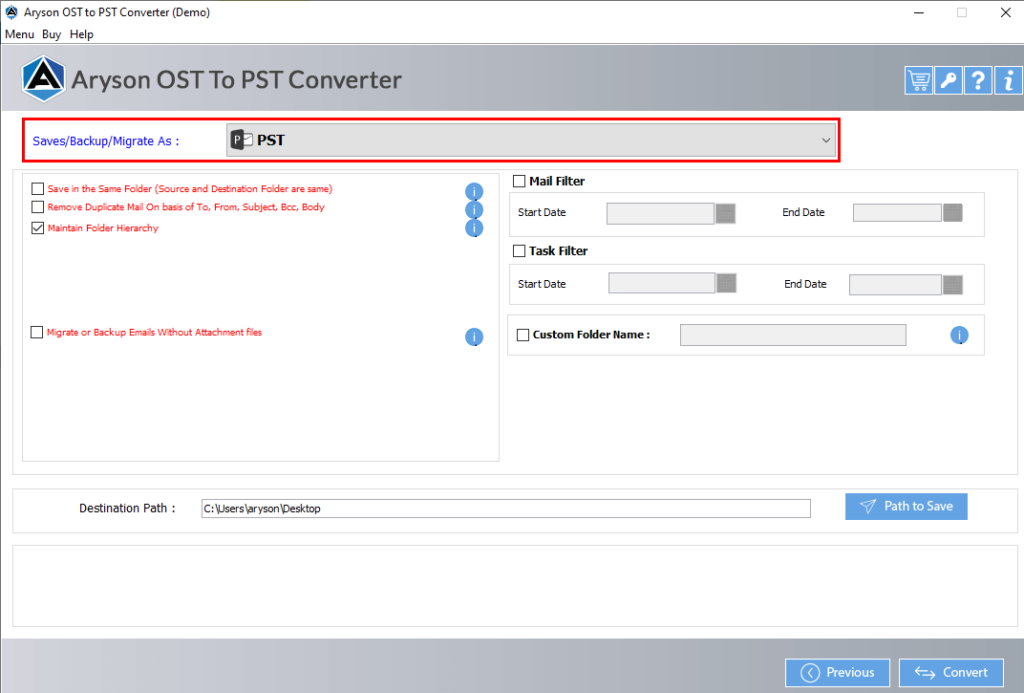Click the Mail Filter End Date field

coord(897,213)
